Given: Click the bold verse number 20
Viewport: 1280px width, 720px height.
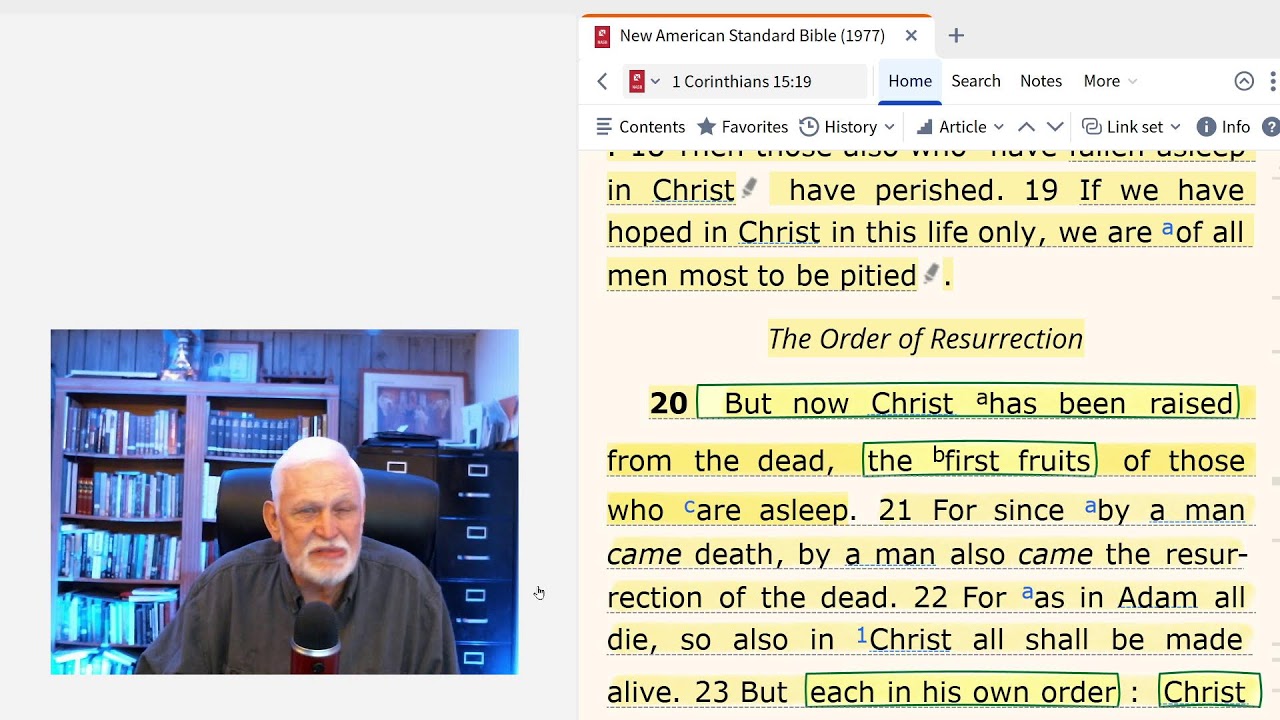Looking at the screenshot, I should pos(669,403).
